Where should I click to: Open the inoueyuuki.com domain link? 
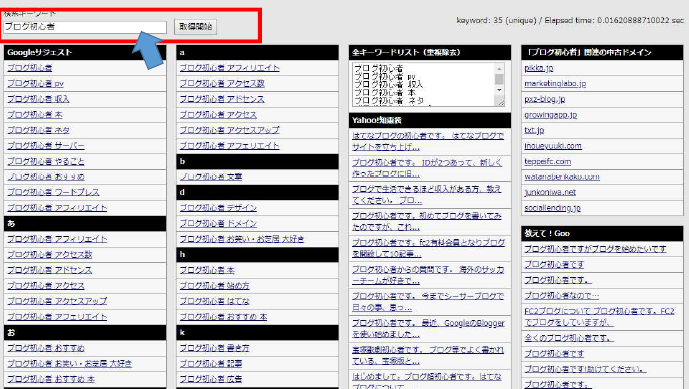553,145
